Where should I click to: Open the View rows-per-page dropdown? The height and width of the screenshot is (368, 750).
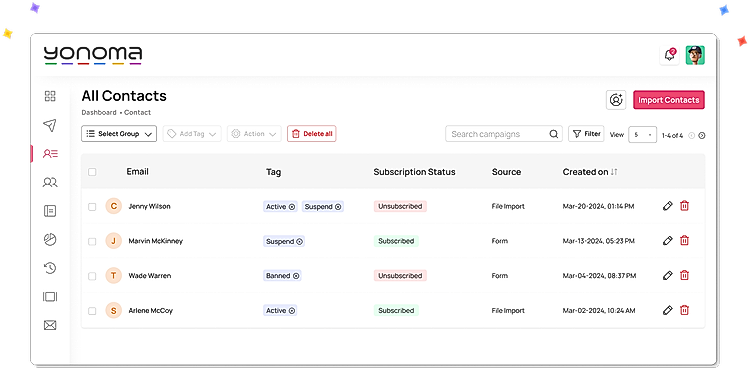pos(643,135)
